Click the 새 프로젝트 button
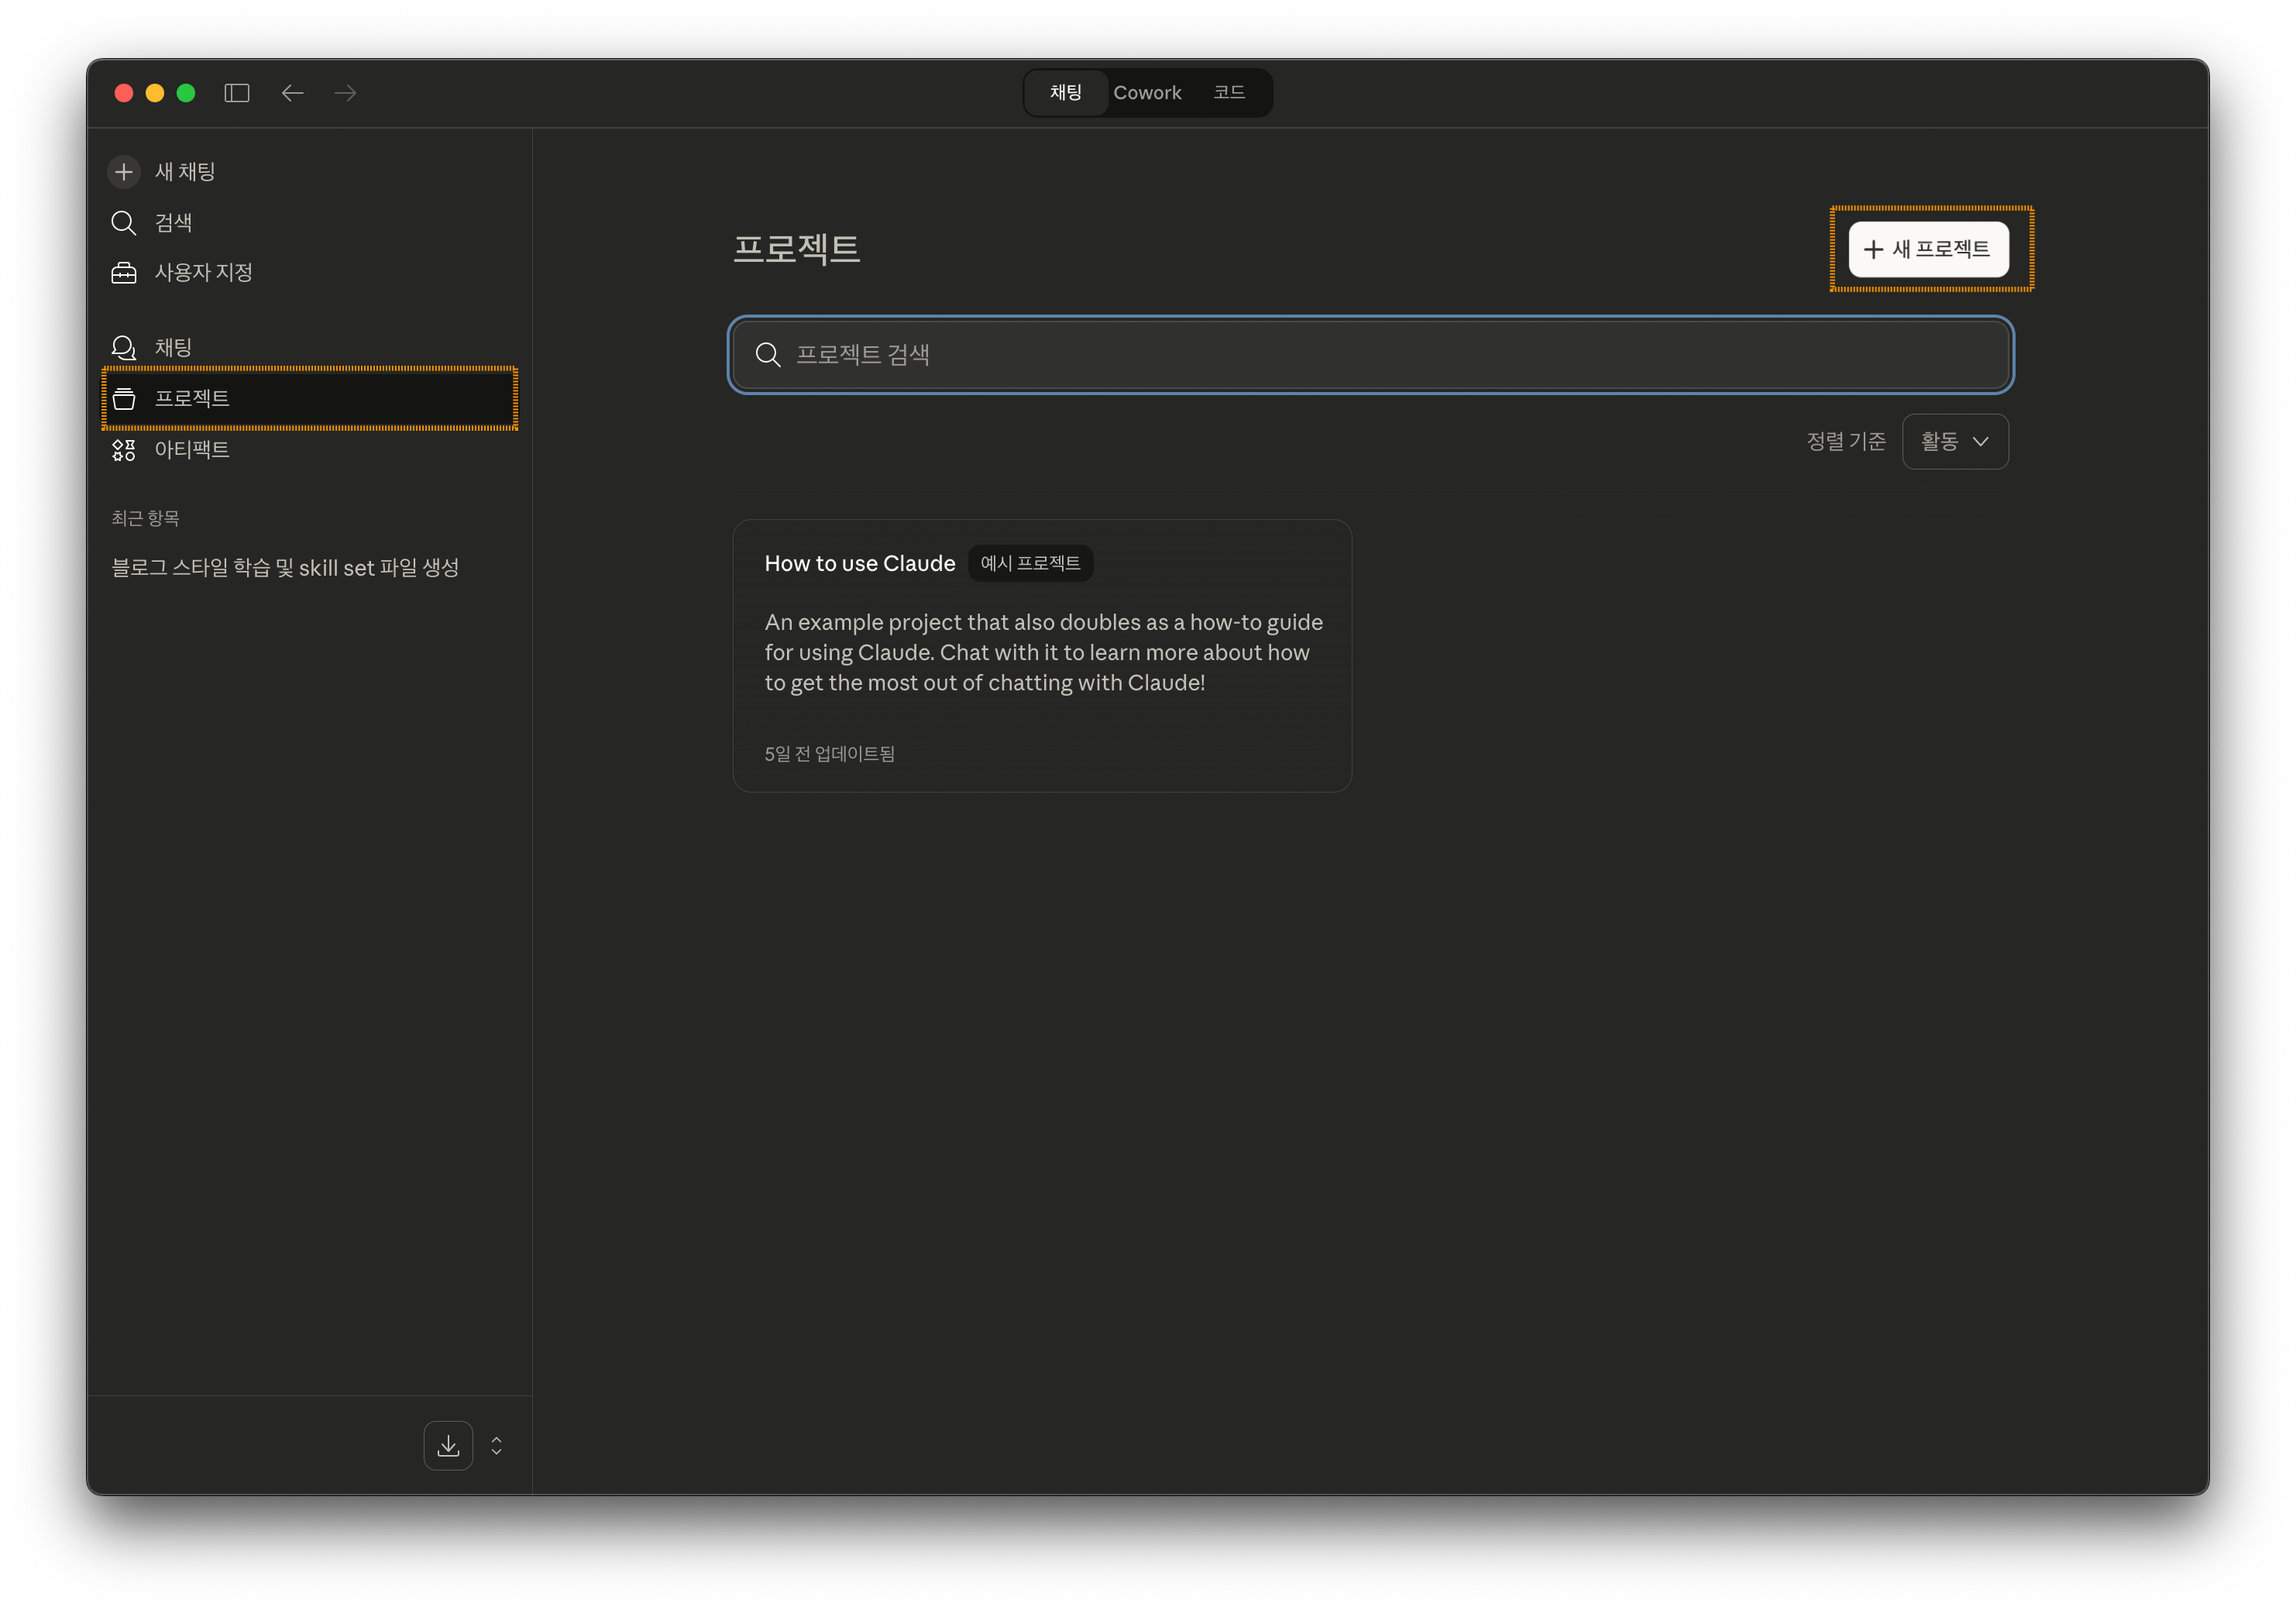The image size is (2296, 1610). (x=1928, y=249)
